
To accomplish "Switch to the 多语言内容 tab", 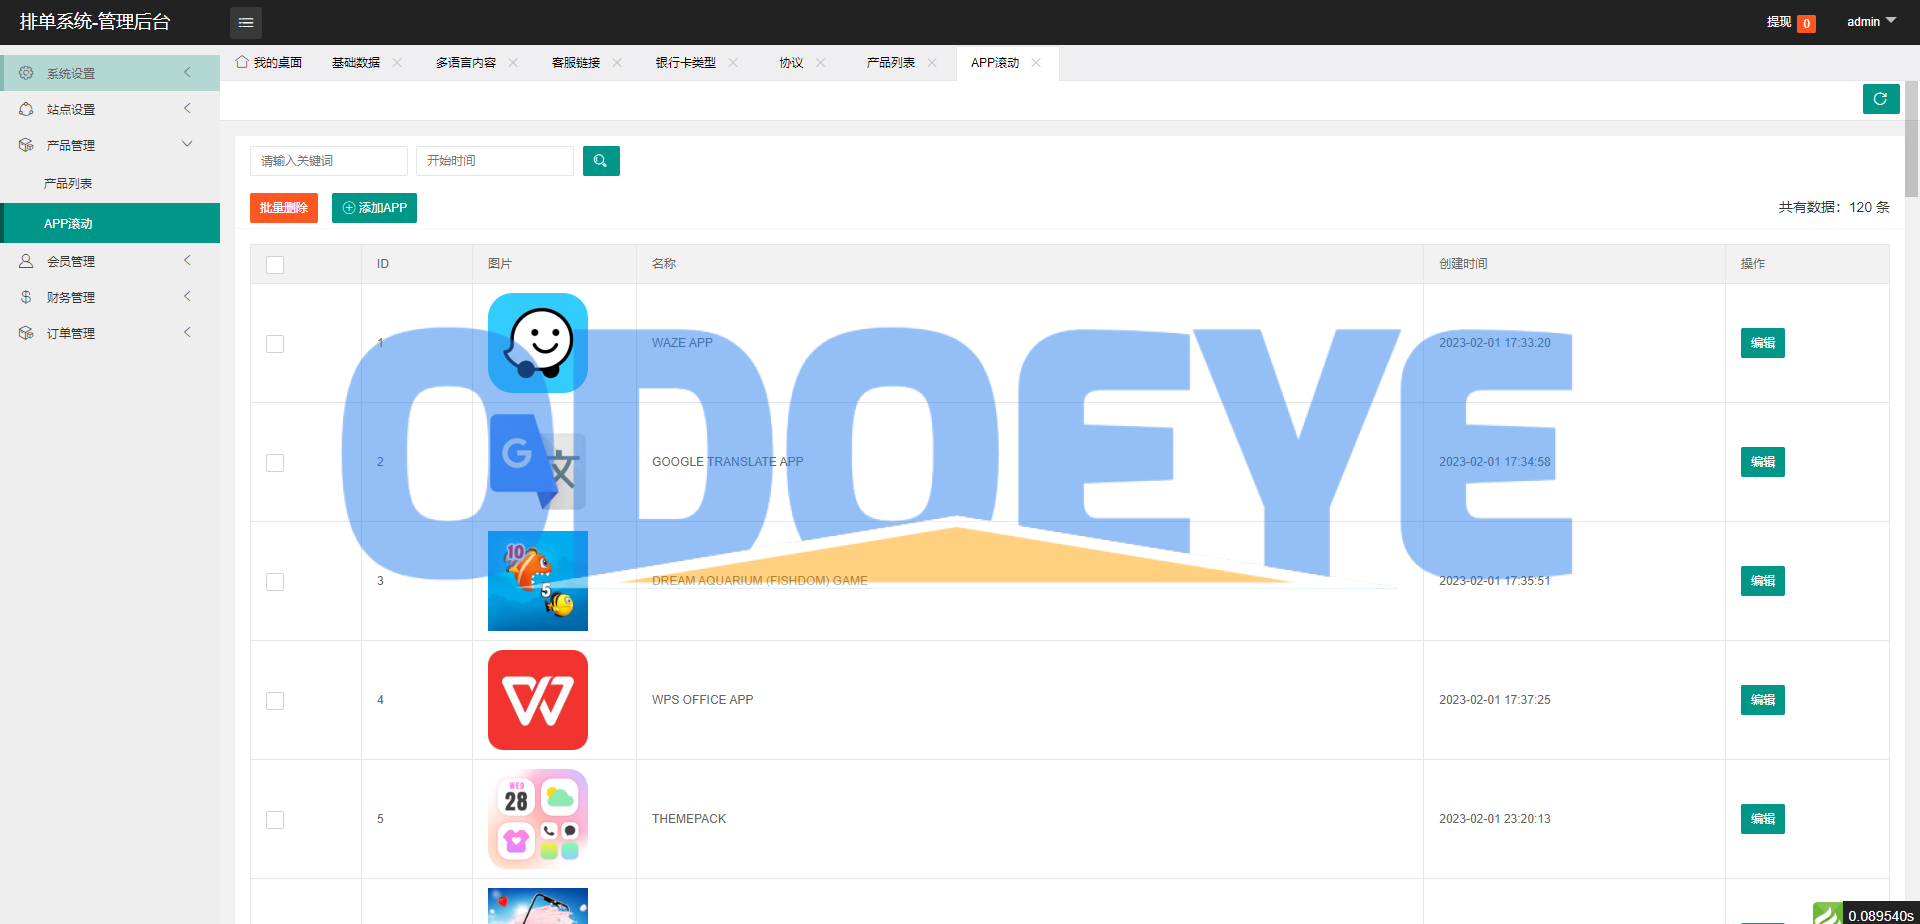I will point(466,63).
